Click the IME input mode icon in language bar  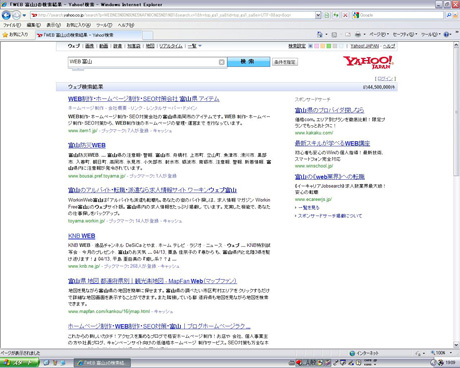[x=306, y=362]
